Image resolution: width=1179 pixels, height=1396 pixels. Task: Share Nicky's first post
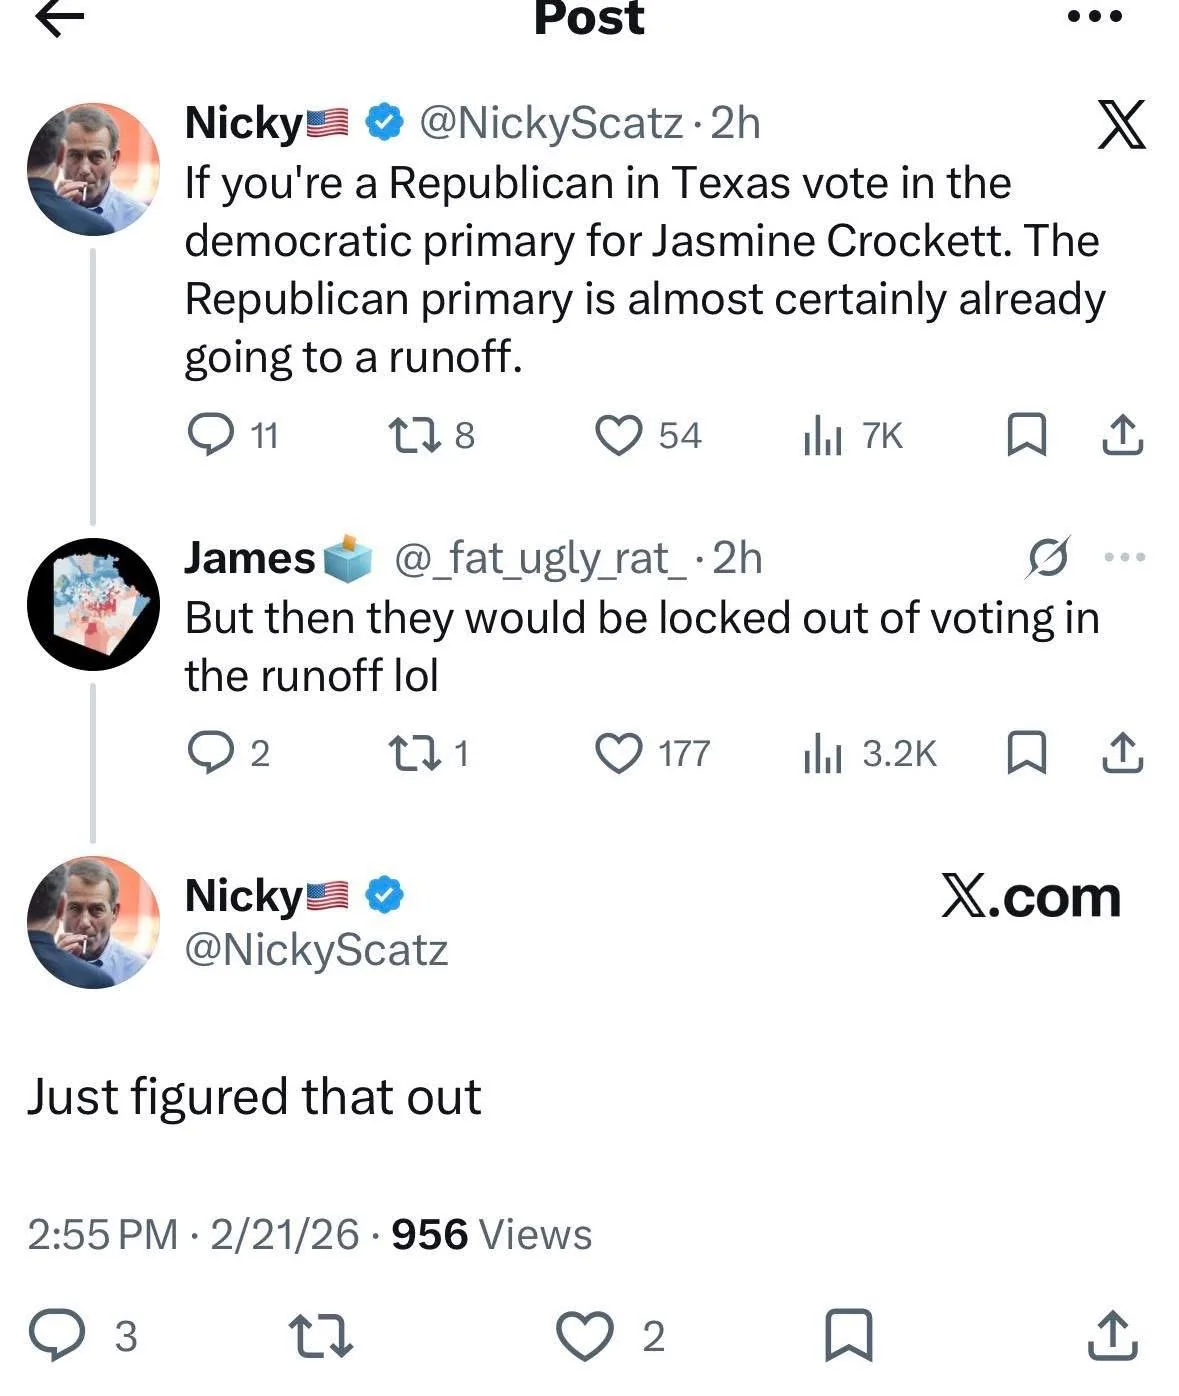pyautogui.click(x=1122, y=436)
